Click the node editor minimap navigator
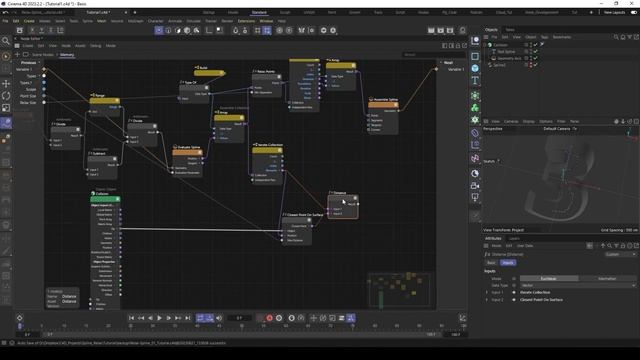 [399, 290]
